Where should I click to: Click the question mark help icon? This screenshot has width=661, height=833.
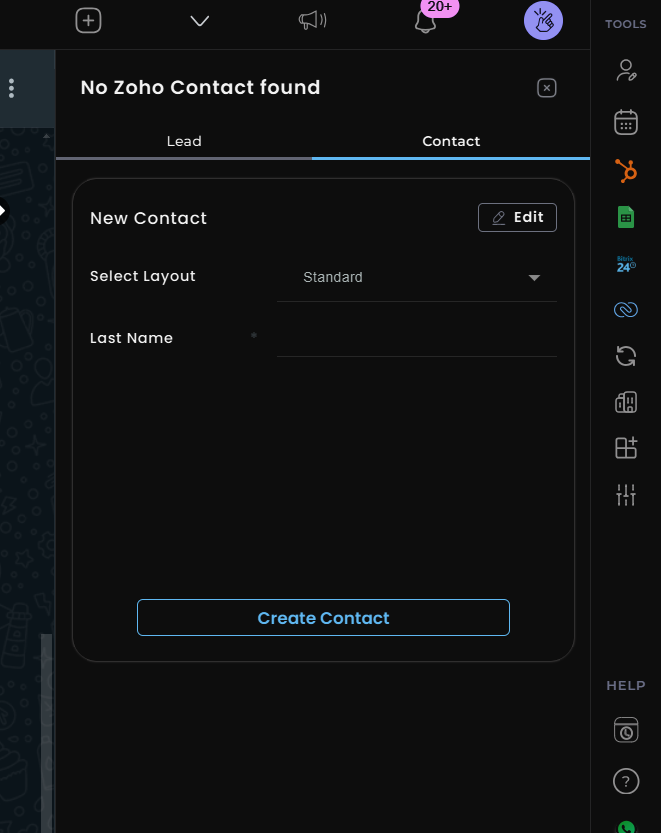[626, 781]
